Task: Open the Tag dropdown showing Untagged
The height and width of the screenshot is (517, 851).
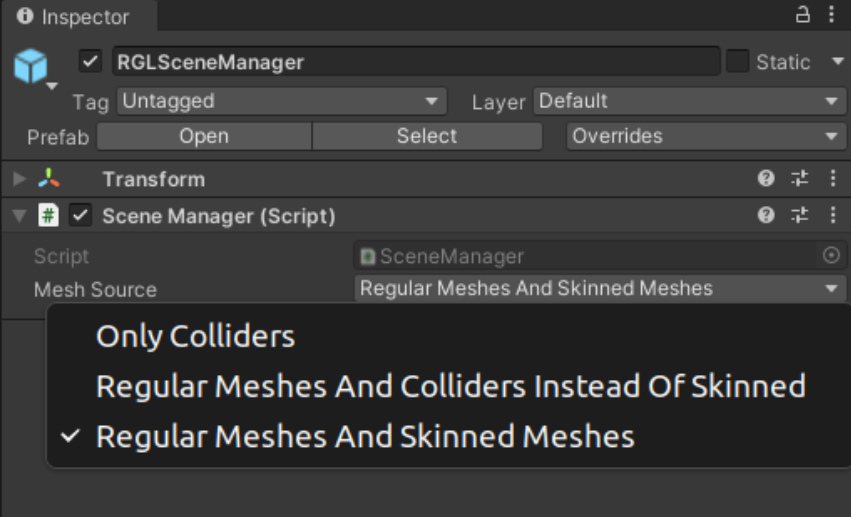Action: [x=282, y=101]
